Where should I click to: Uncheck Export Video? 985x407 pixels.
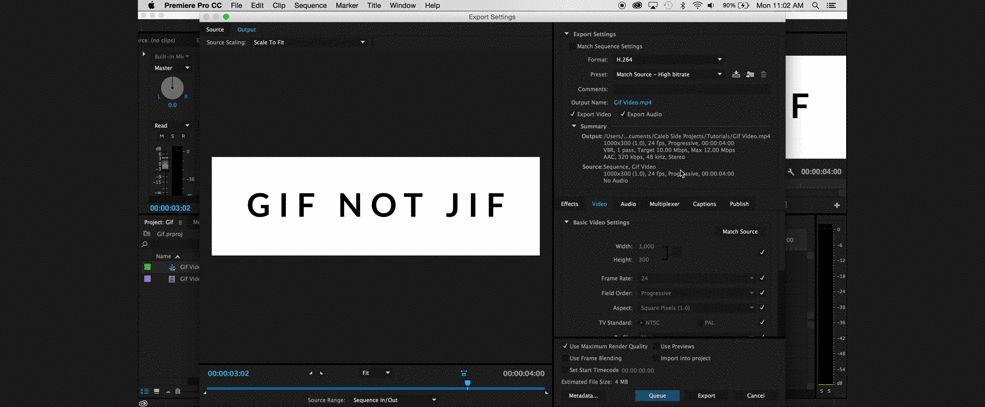click(572, 114)
